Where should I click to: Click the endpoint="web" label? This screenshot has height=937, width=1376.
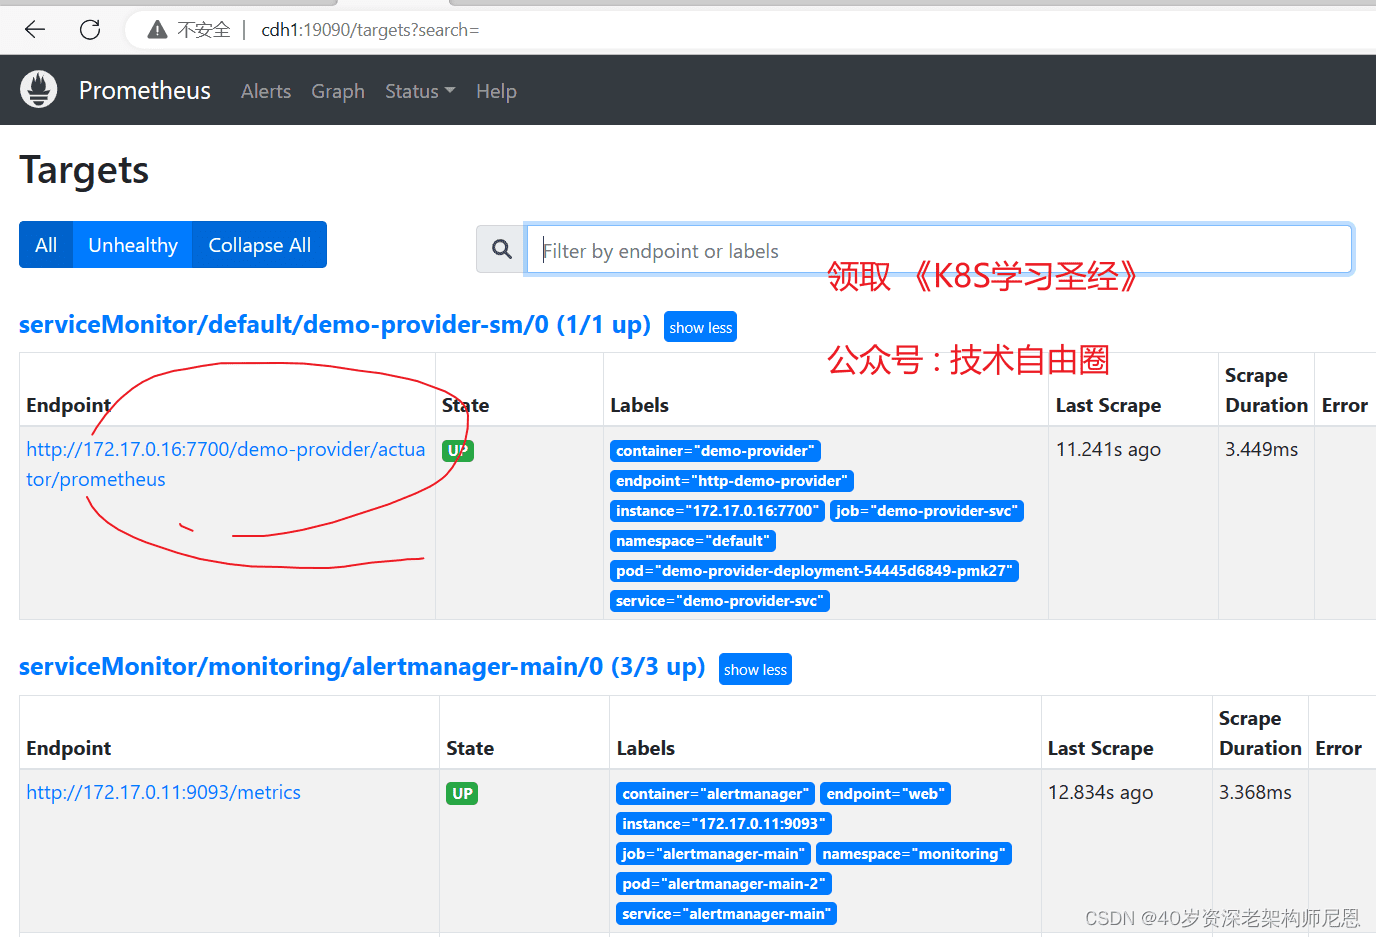pos(885,794)
